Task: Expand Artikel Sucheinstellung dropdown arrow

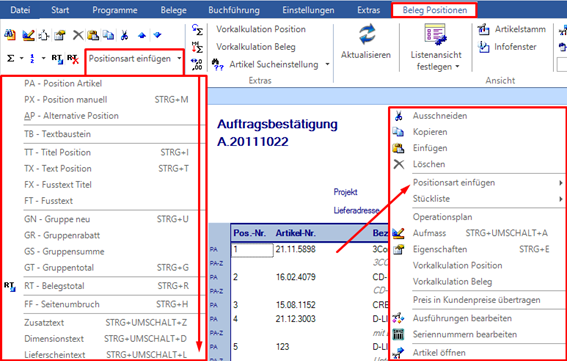Action: coord(327,64)
